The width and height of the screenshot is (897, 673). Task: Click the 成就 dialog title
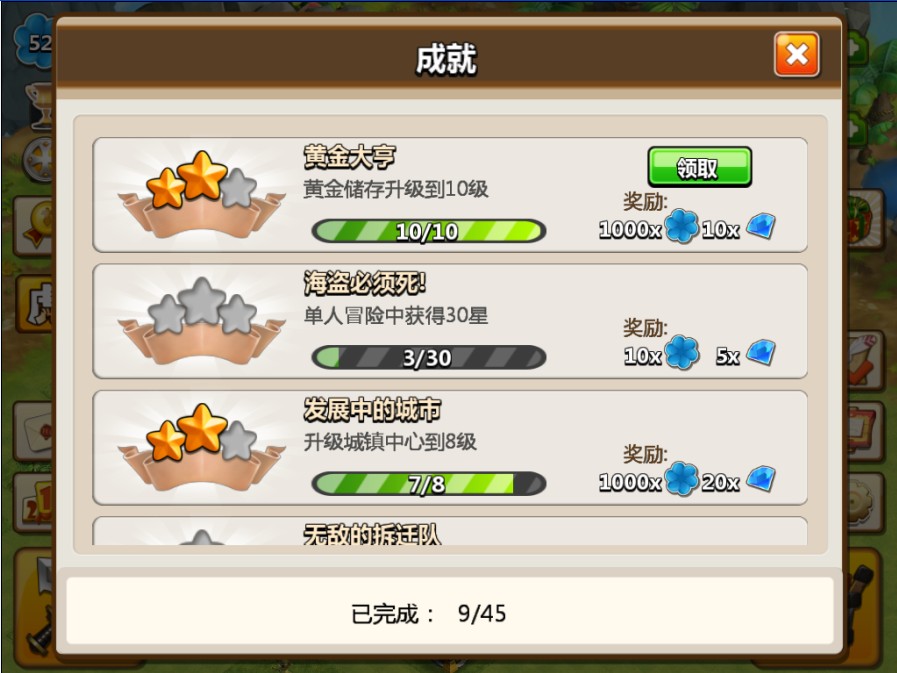click(x=446, y=59)
